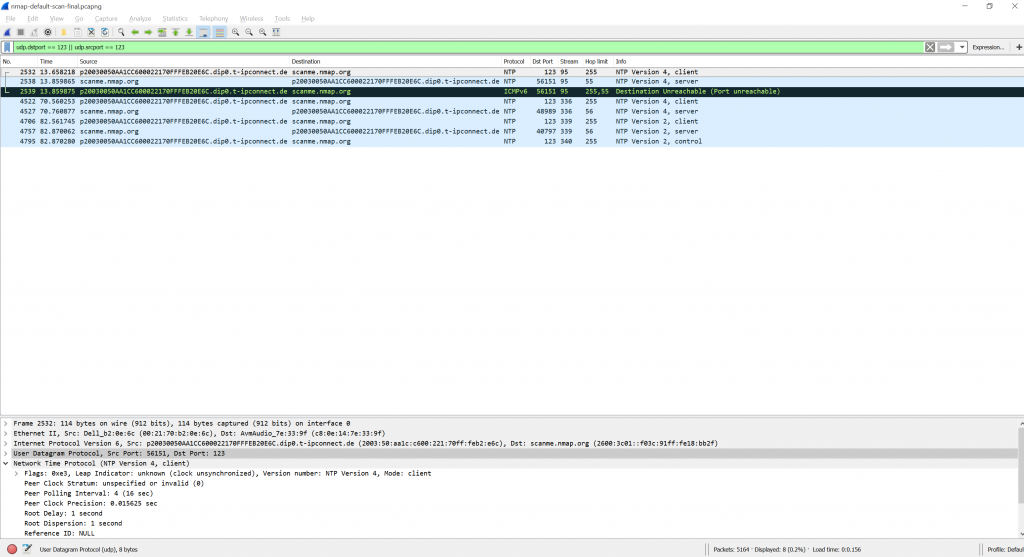Screen dimensions: 1024x557
Task: Restart the current capture
Action: coord(34,32)
